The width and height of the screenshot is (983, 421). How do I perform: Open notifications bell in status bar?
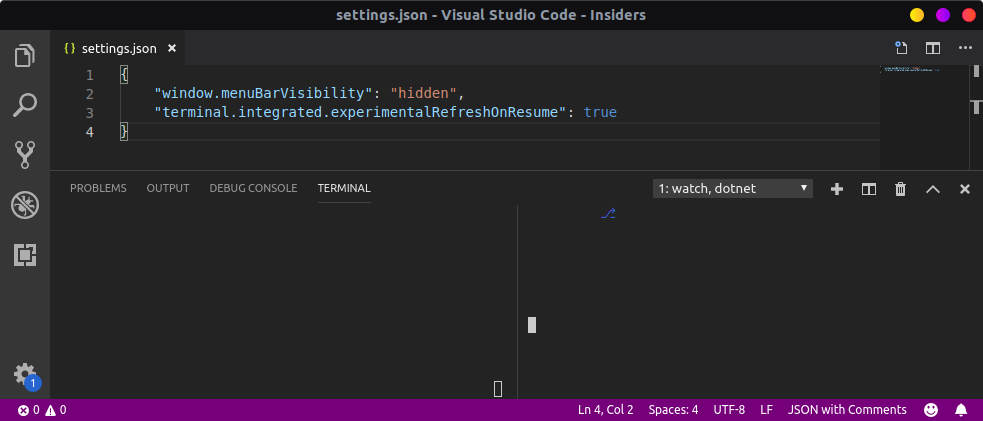click(x=961, y=410)
